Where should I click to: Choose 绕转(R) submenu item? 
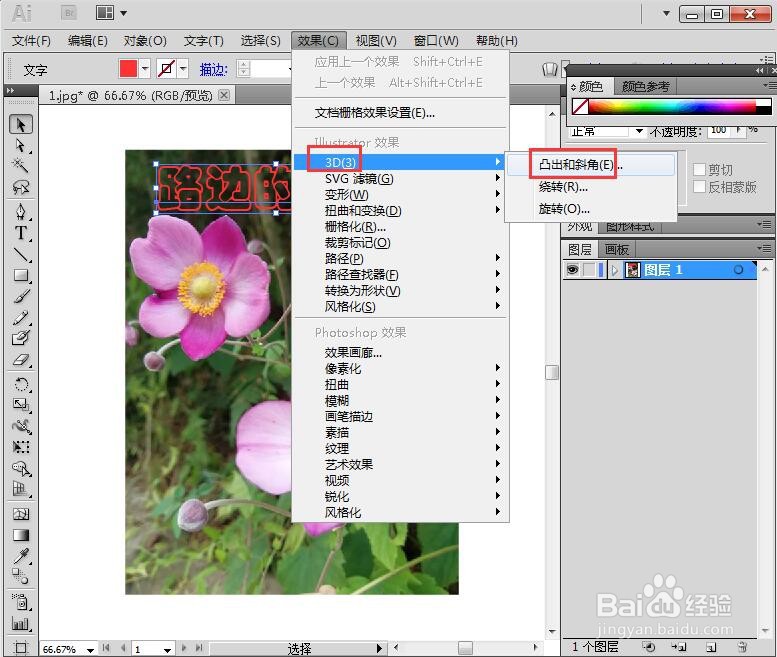tap(591, 187)
